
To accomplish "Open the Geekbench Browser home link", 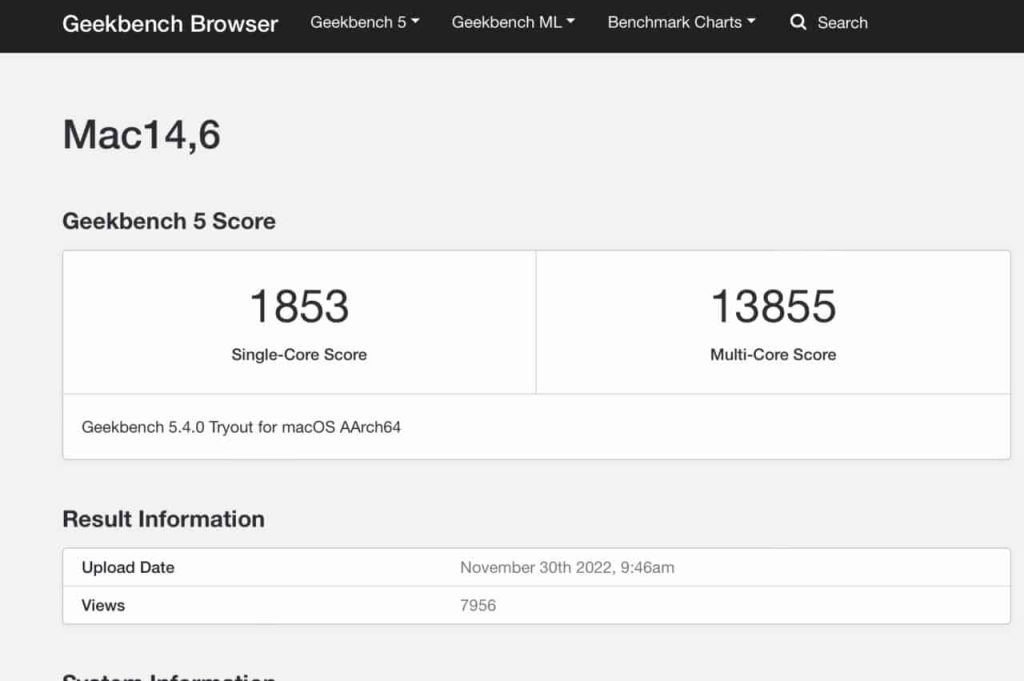I will coord(170,24).
